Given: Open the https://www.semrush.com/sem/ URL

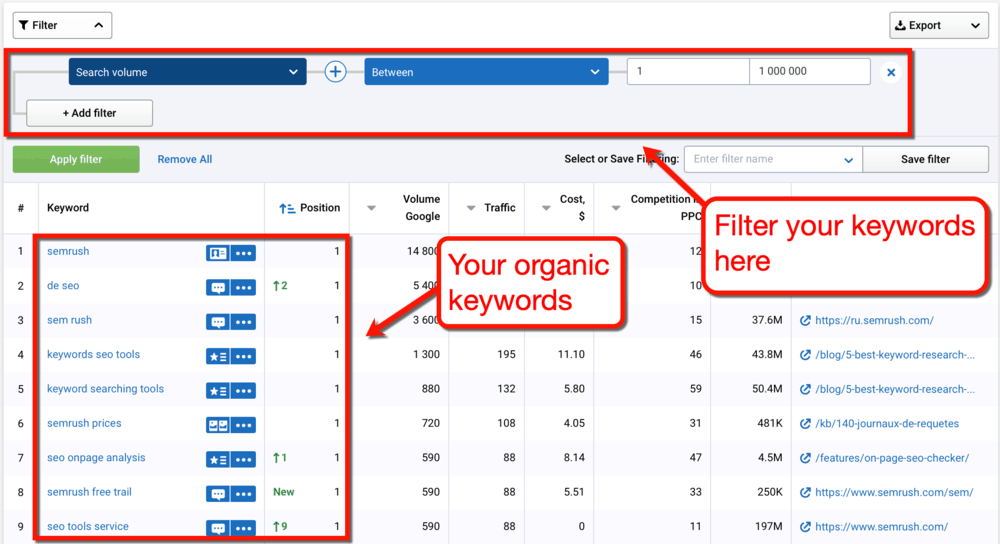Looking at the screenshot, I should [894, 492].
